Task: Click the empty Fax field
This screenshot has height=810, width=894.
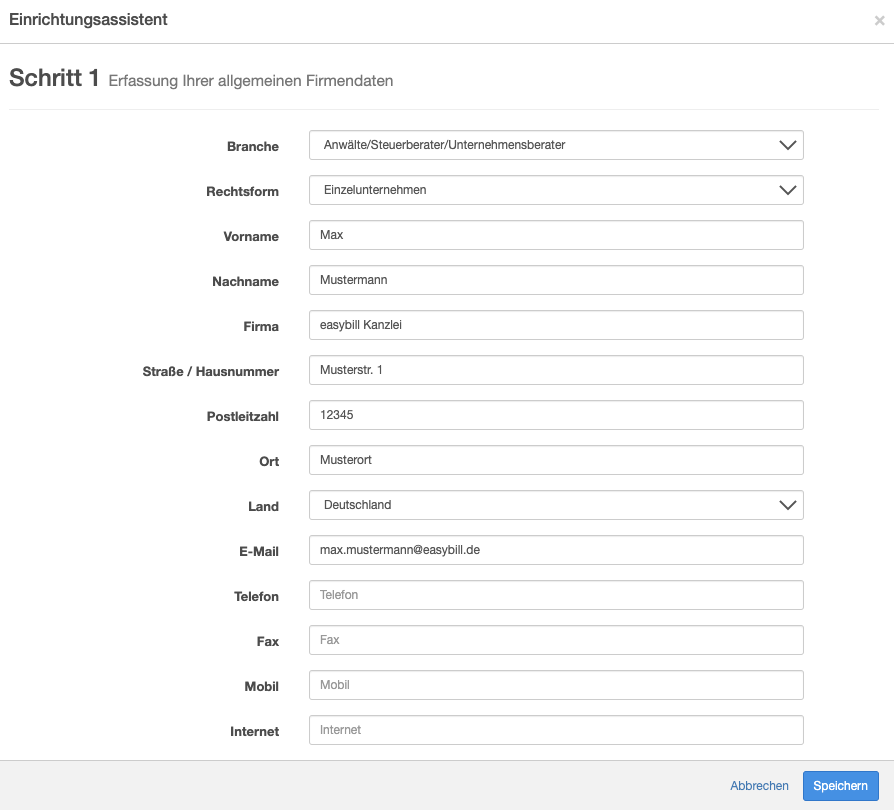Action: (555, 640)
